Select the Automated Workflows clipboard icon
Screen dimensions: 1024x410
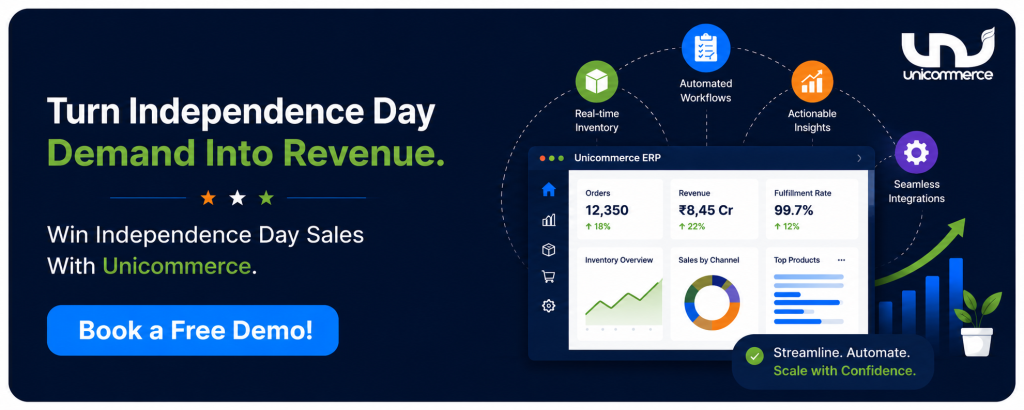point(706,48)
